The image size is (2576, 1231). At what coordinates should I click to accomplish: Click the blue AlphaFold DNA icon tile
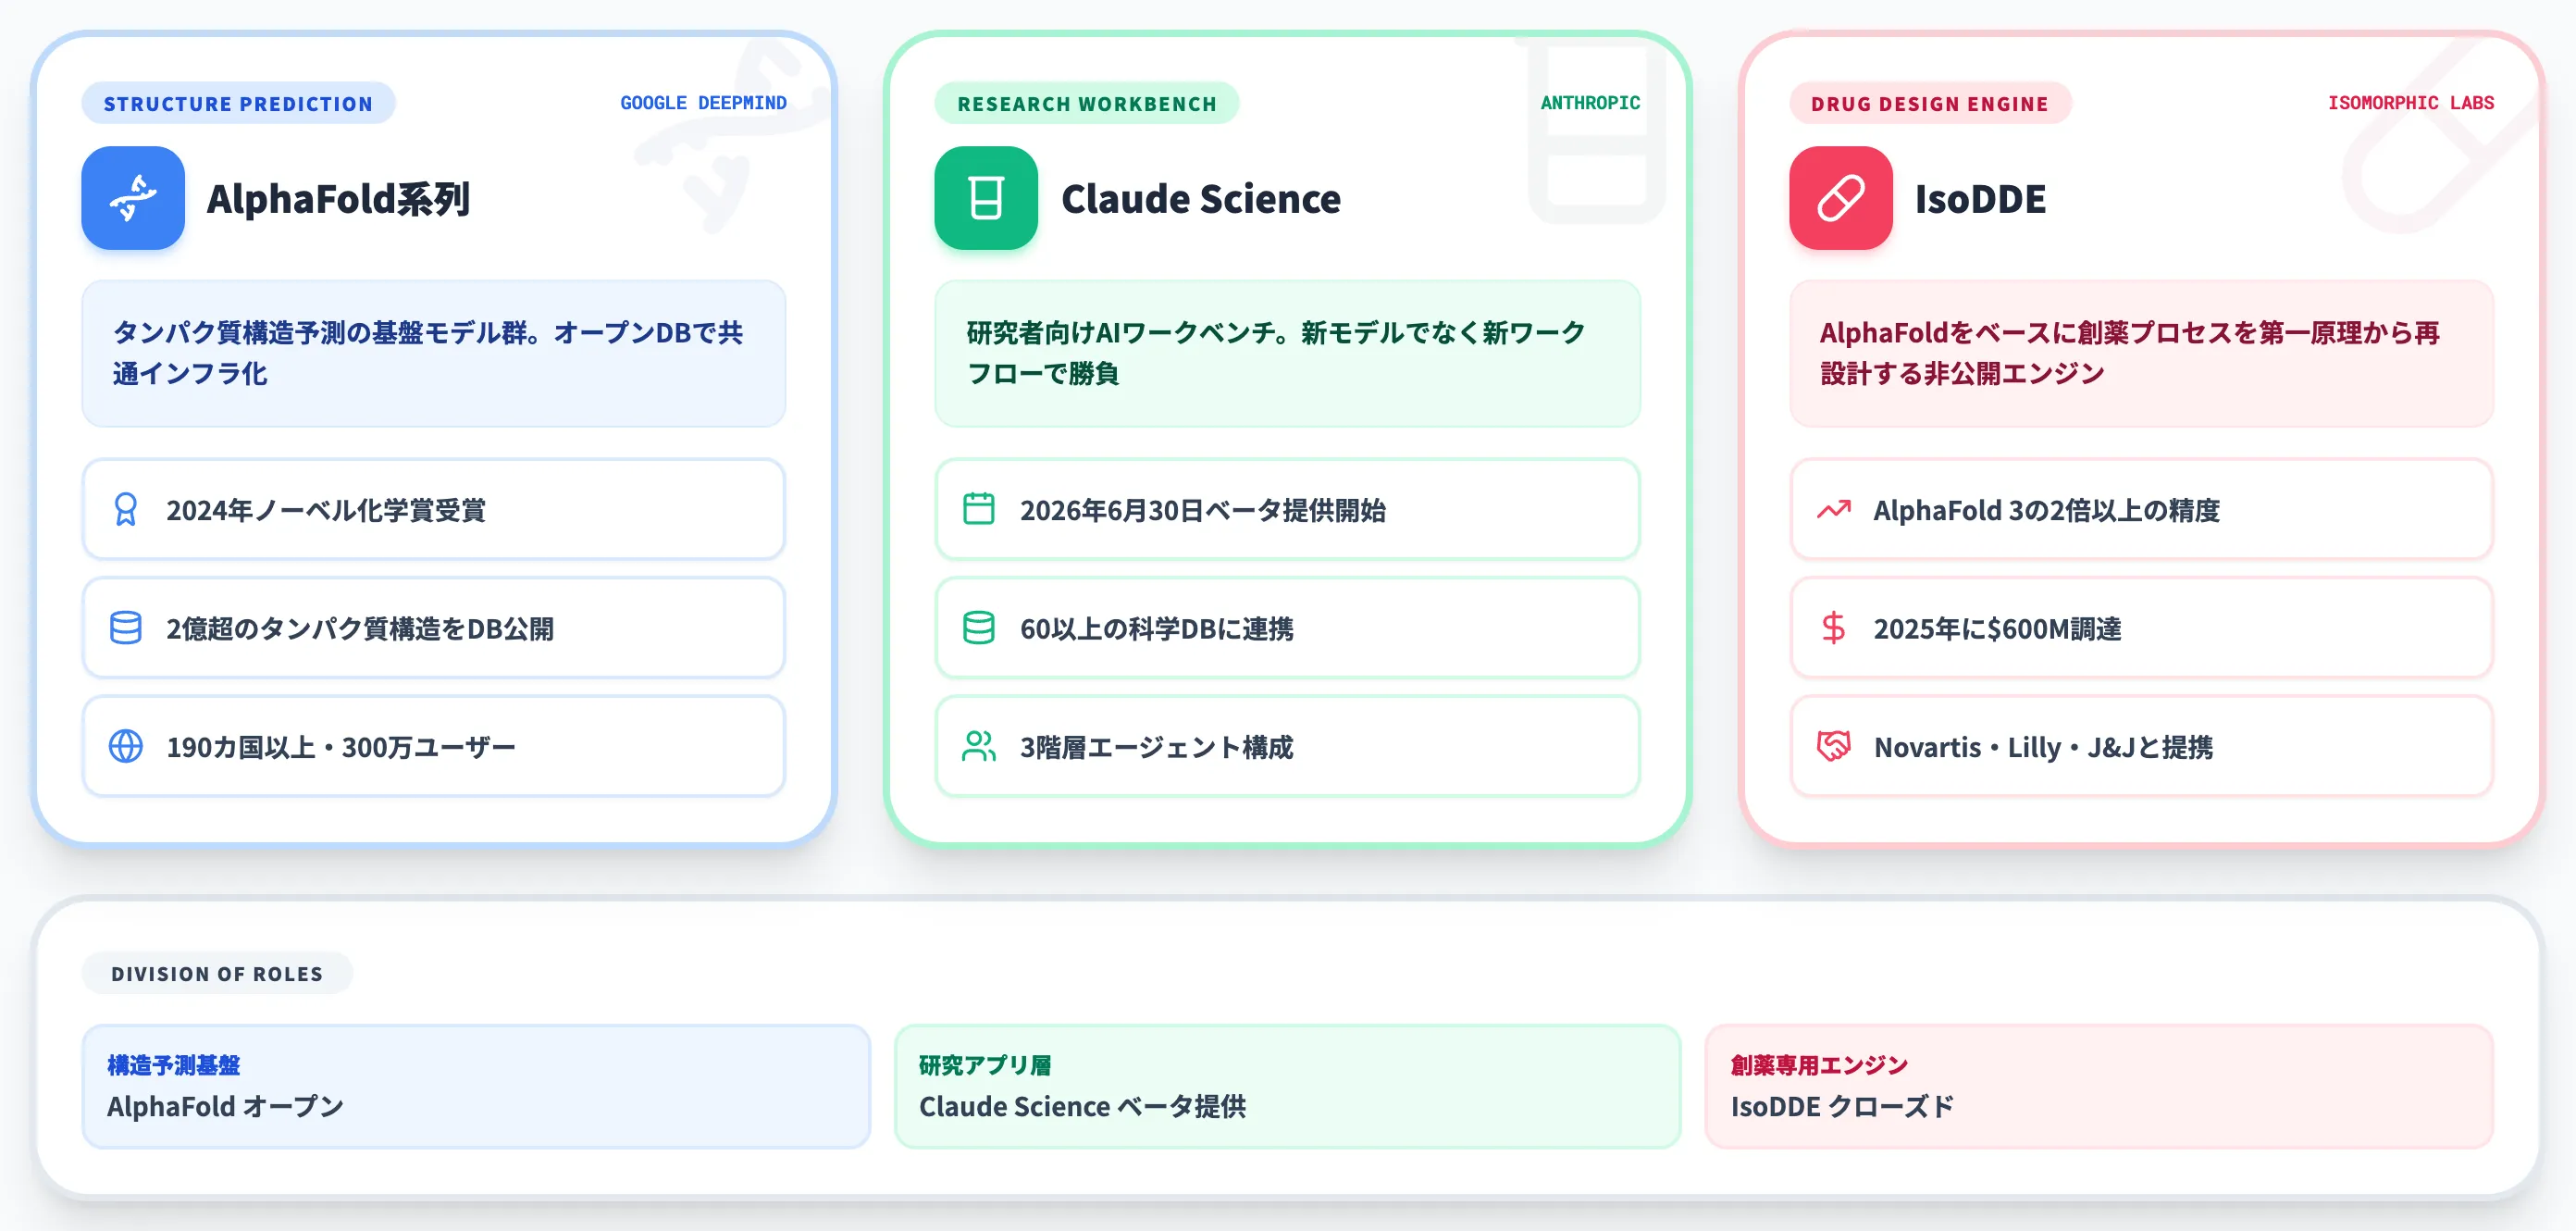click(133, 198)
